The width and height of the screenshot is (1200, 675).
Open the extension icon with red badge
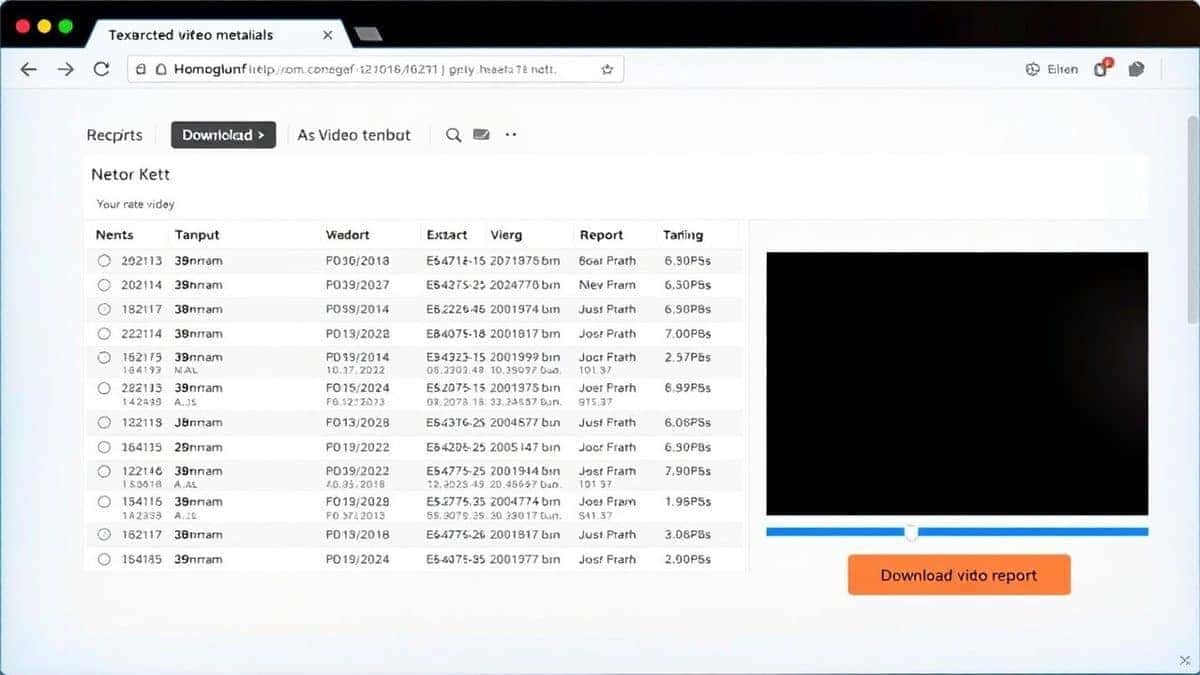coord(1102,68)
